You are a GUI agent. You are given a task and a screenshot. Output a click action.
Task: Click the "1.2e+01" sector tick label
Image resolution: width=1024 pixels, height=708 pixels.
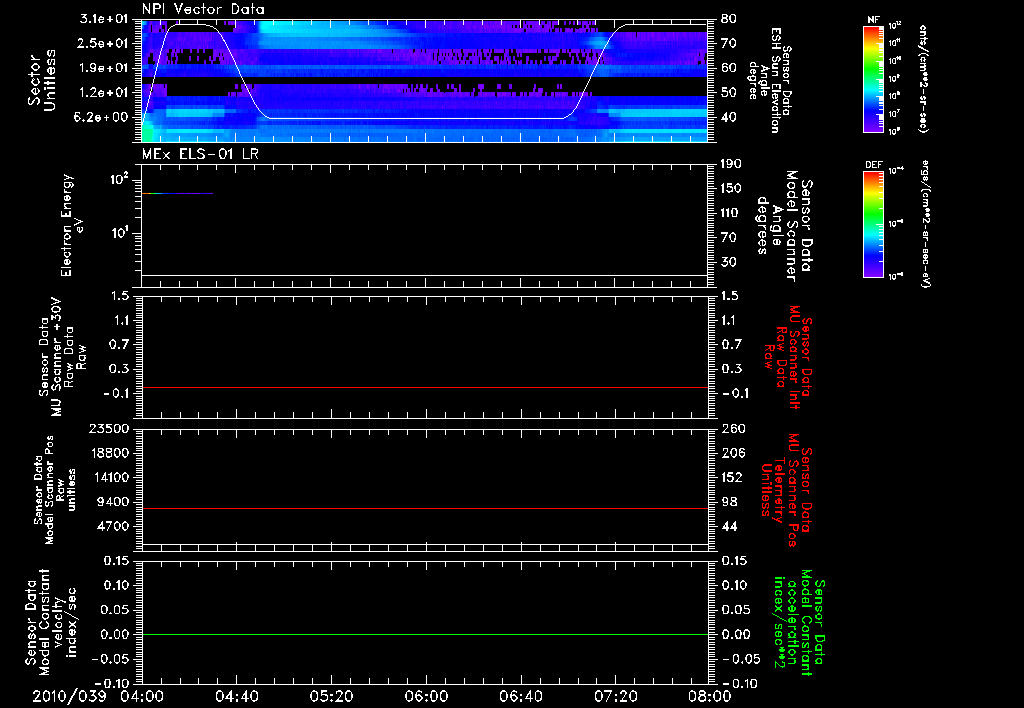tap(102, 93)
